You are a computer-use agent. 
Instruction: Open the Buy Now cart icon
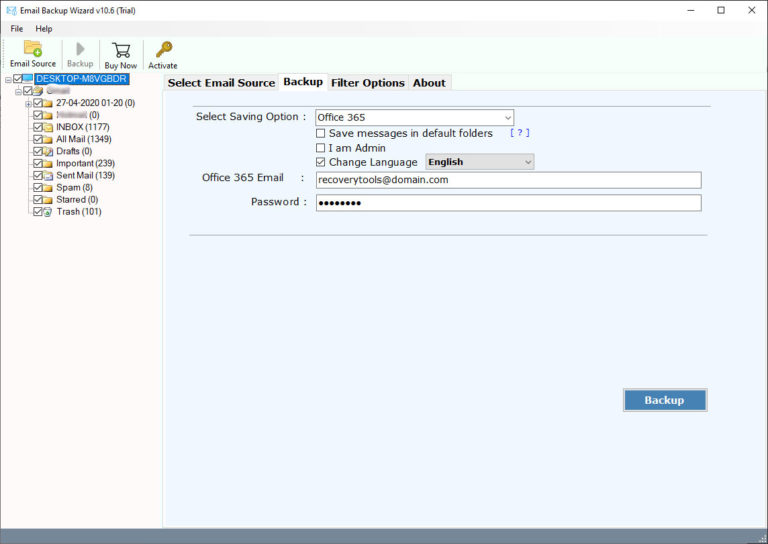click(121, 50)
